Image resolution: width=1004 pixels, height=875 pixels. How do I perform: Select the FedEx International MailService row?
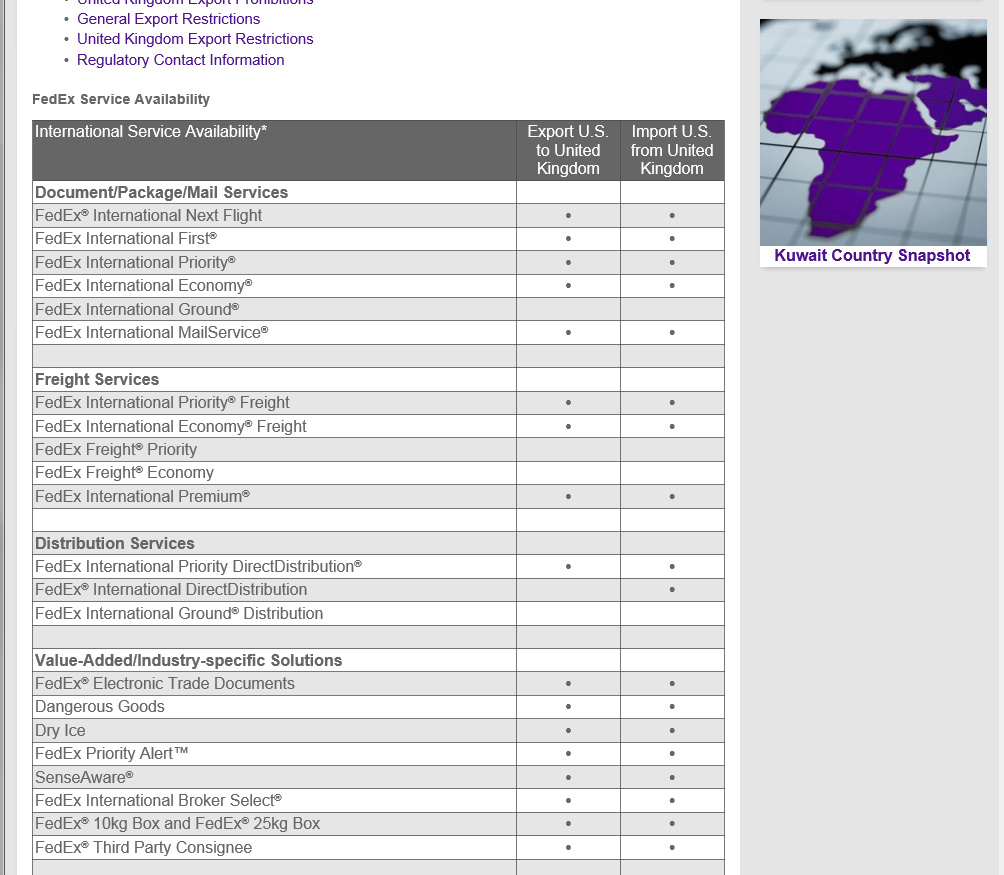[x=378, y=333]
